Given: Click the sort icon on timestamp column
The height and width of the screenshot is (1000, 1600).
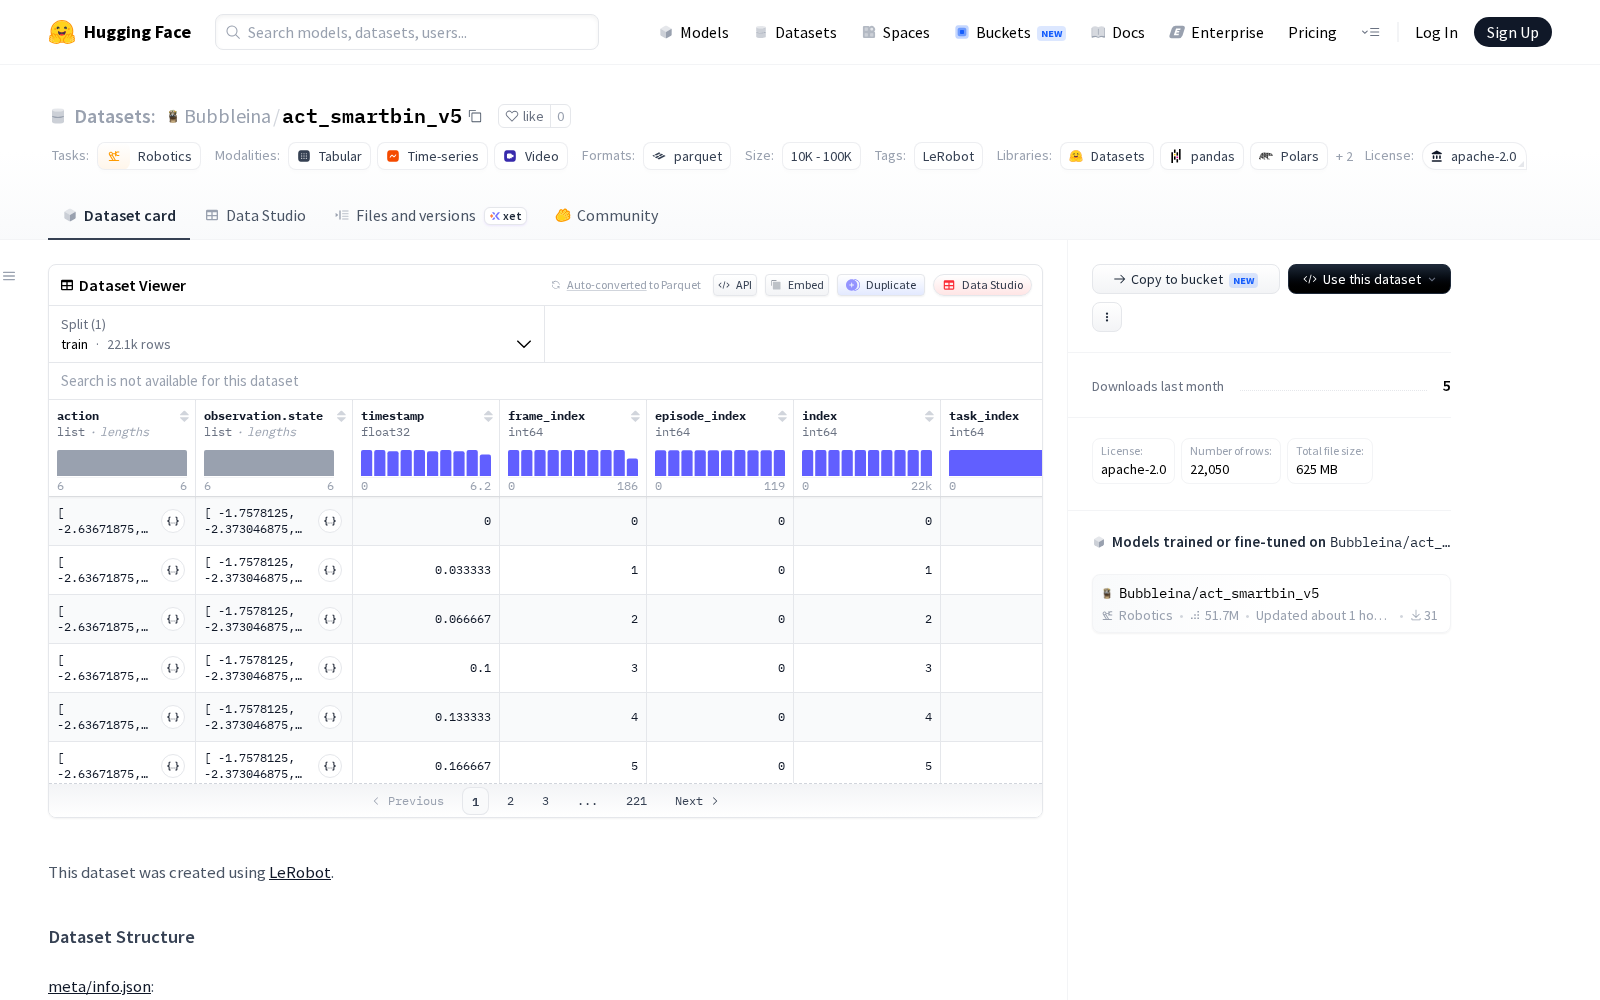Looking at the screenshot, I should point(488,416).
